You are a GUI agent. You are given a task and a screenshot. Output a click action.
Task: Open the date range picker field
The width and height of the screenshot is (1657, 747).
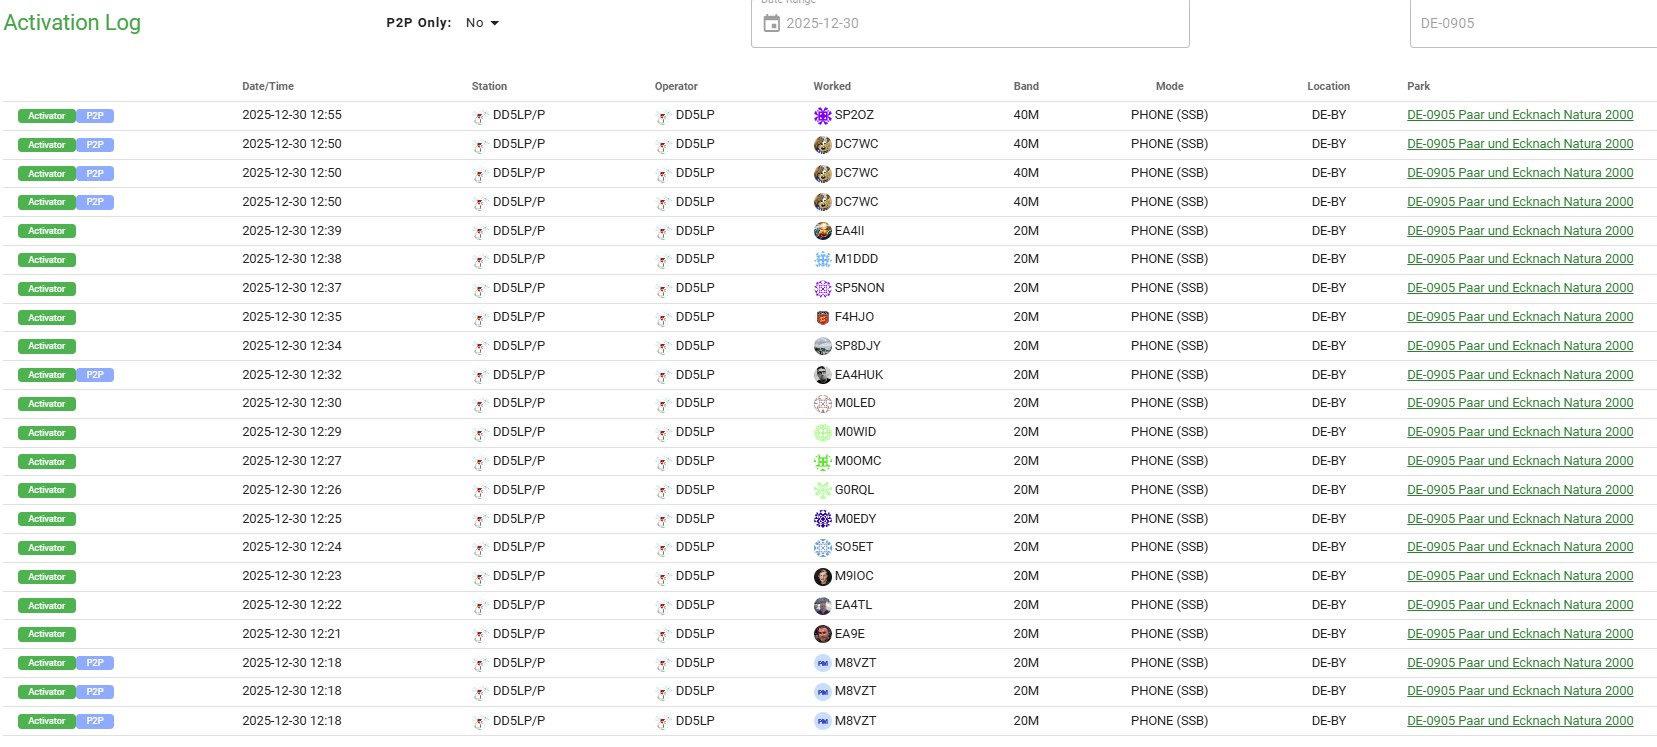(970, 23)
